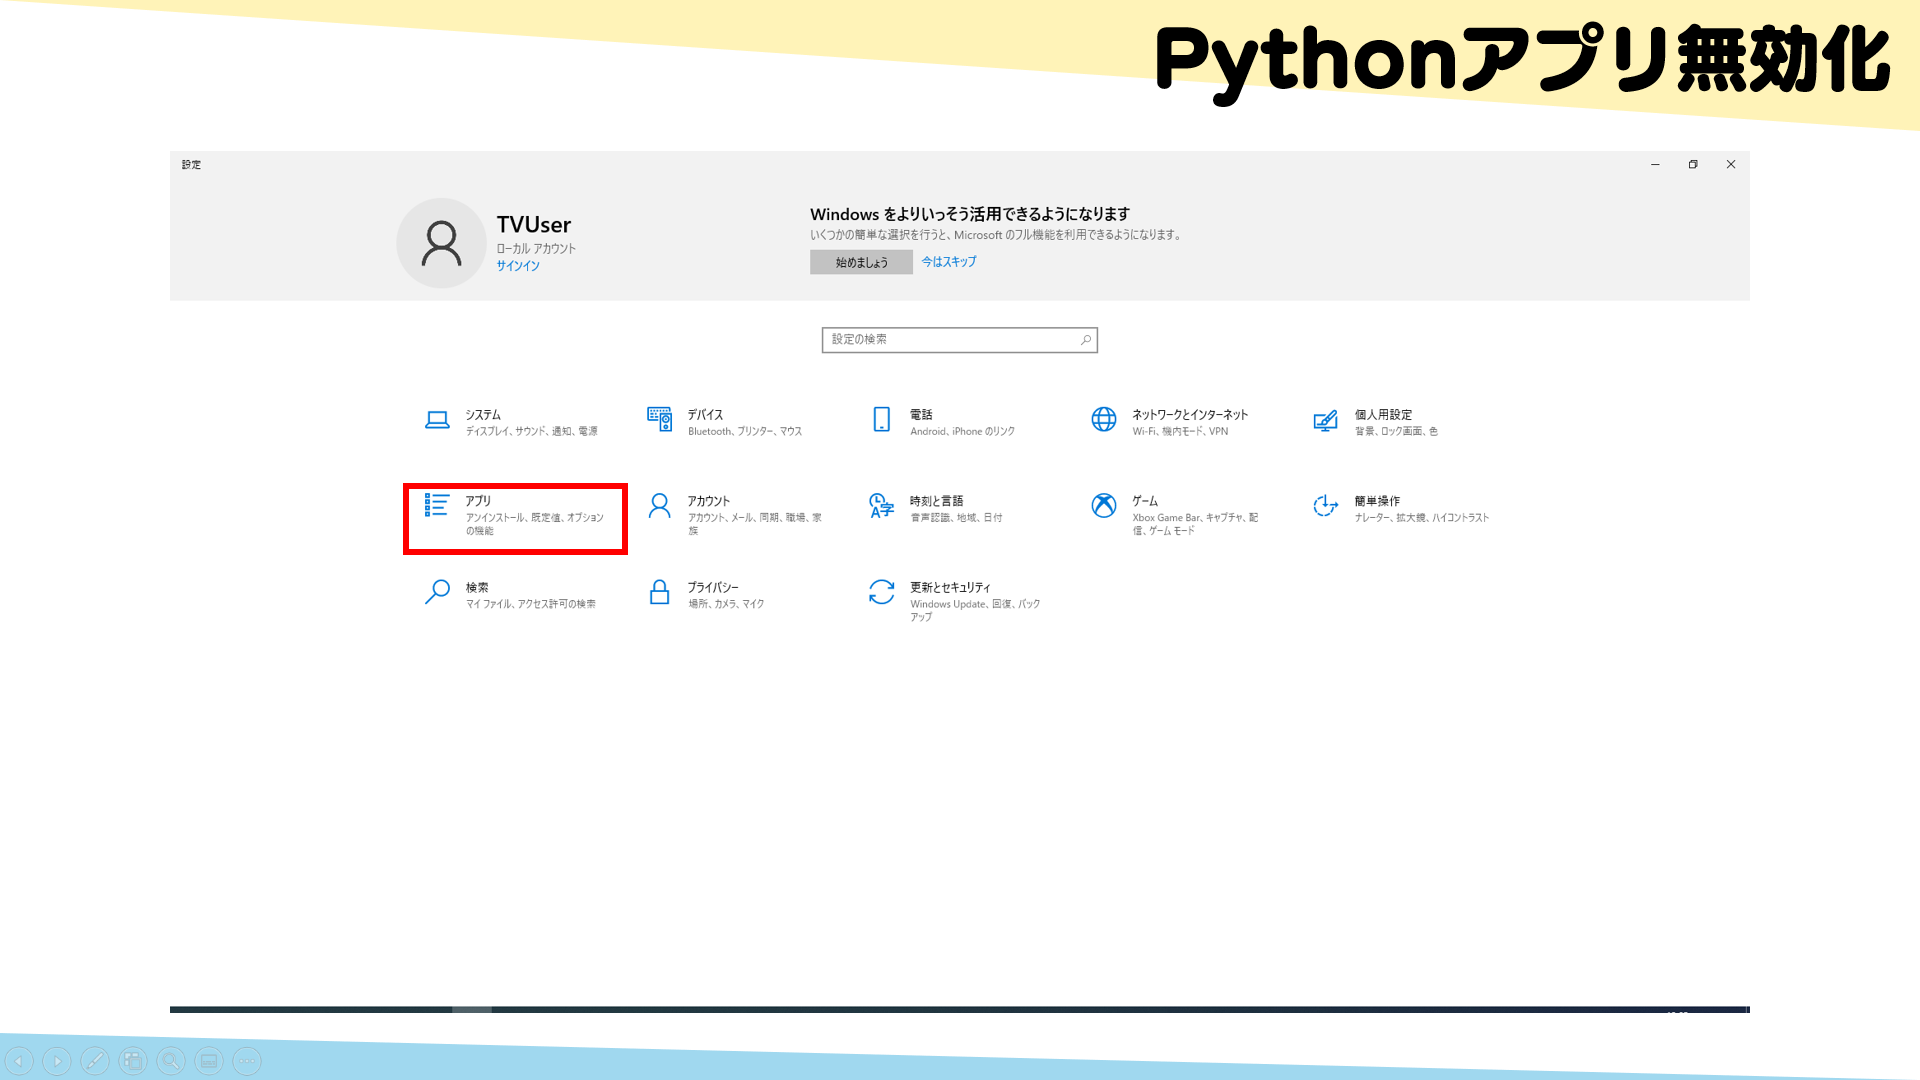Click the Windows をよりいっそう活用 heading
The width and height of the screenshot is (1920, 1080).
pyautogui.click(x=970, y=214)
